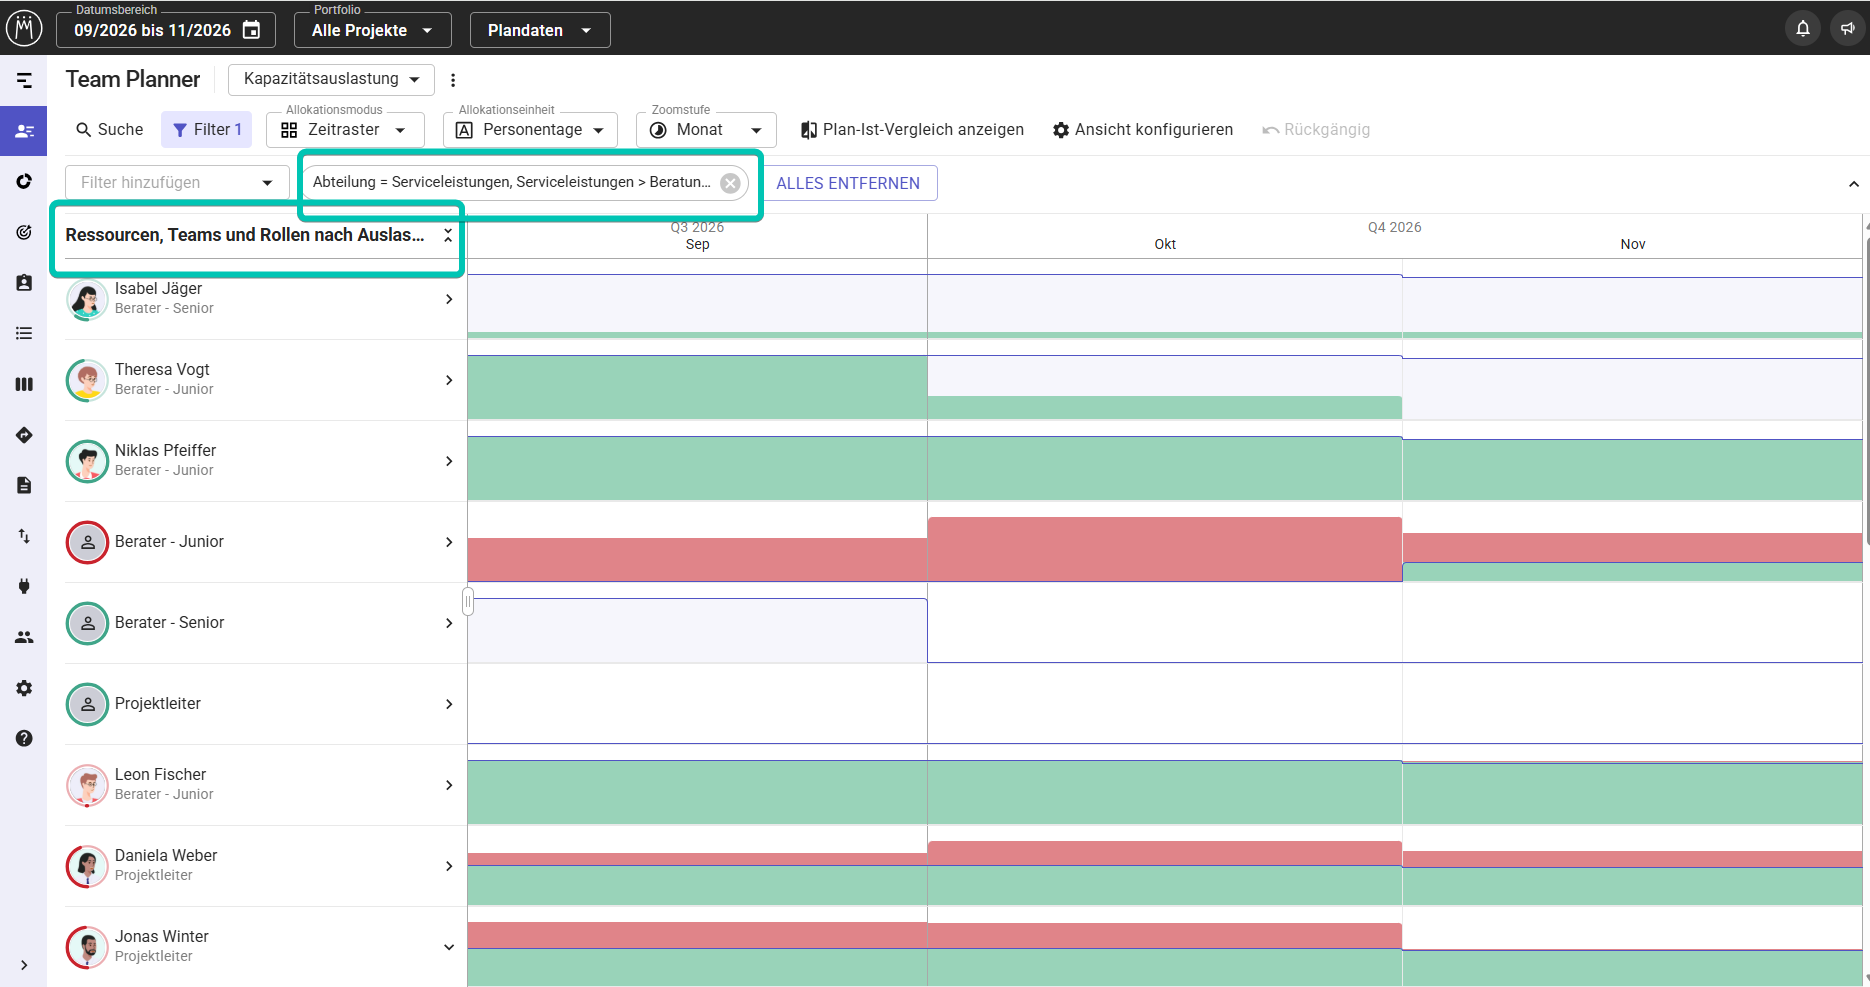Open the Kapazitätsauslastung dropdown
This screenshot has height=987, width=1870.
coord(331,79)
